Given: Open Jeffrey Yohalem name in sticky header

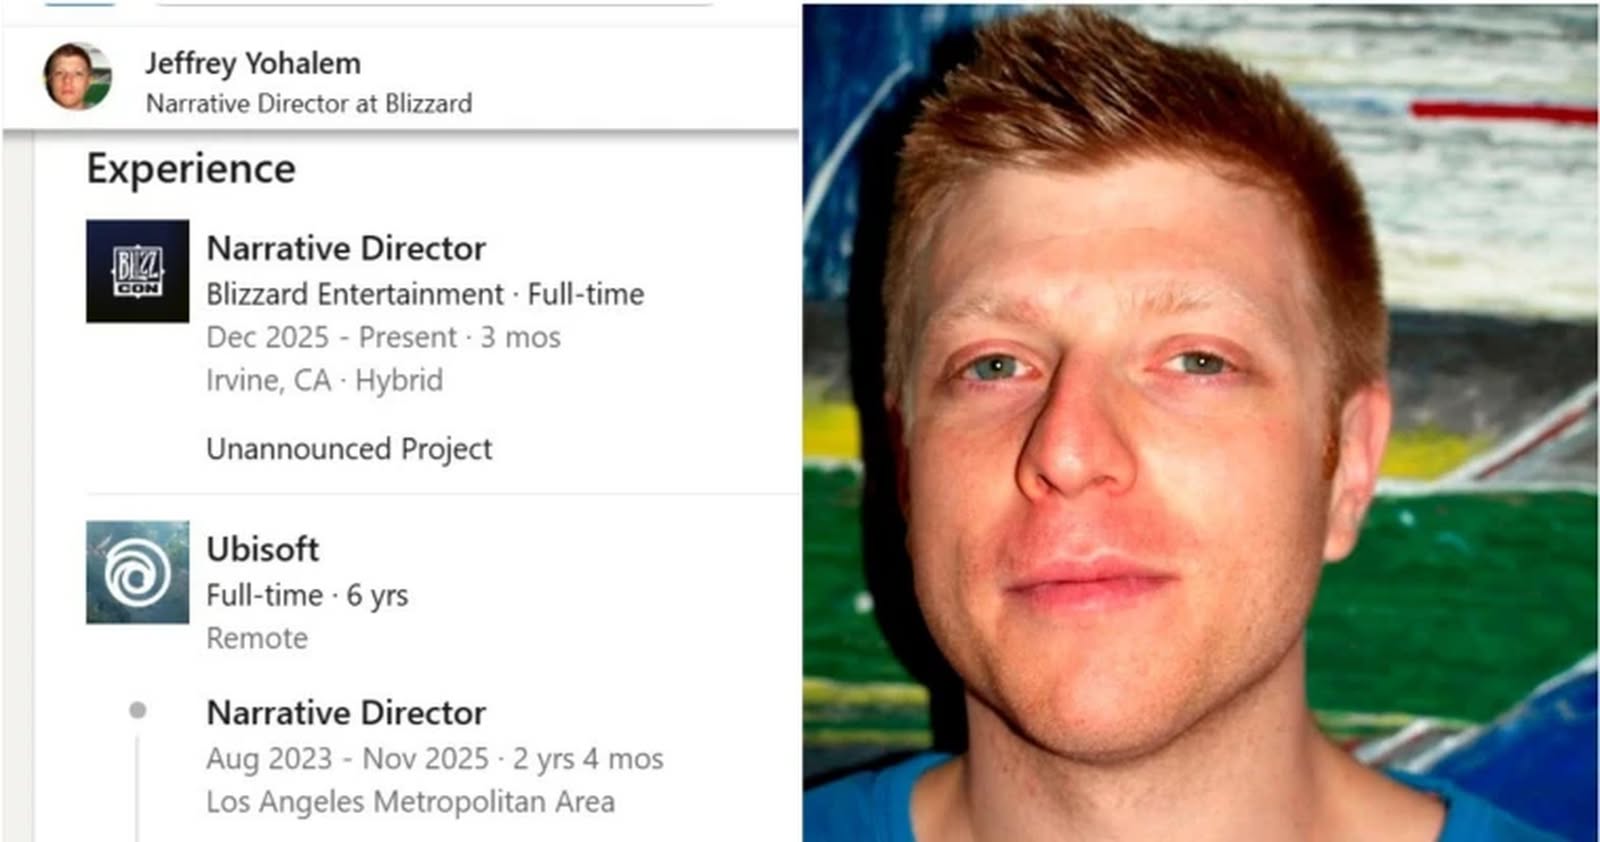Looking at the screenshot, I should [253, 63].
